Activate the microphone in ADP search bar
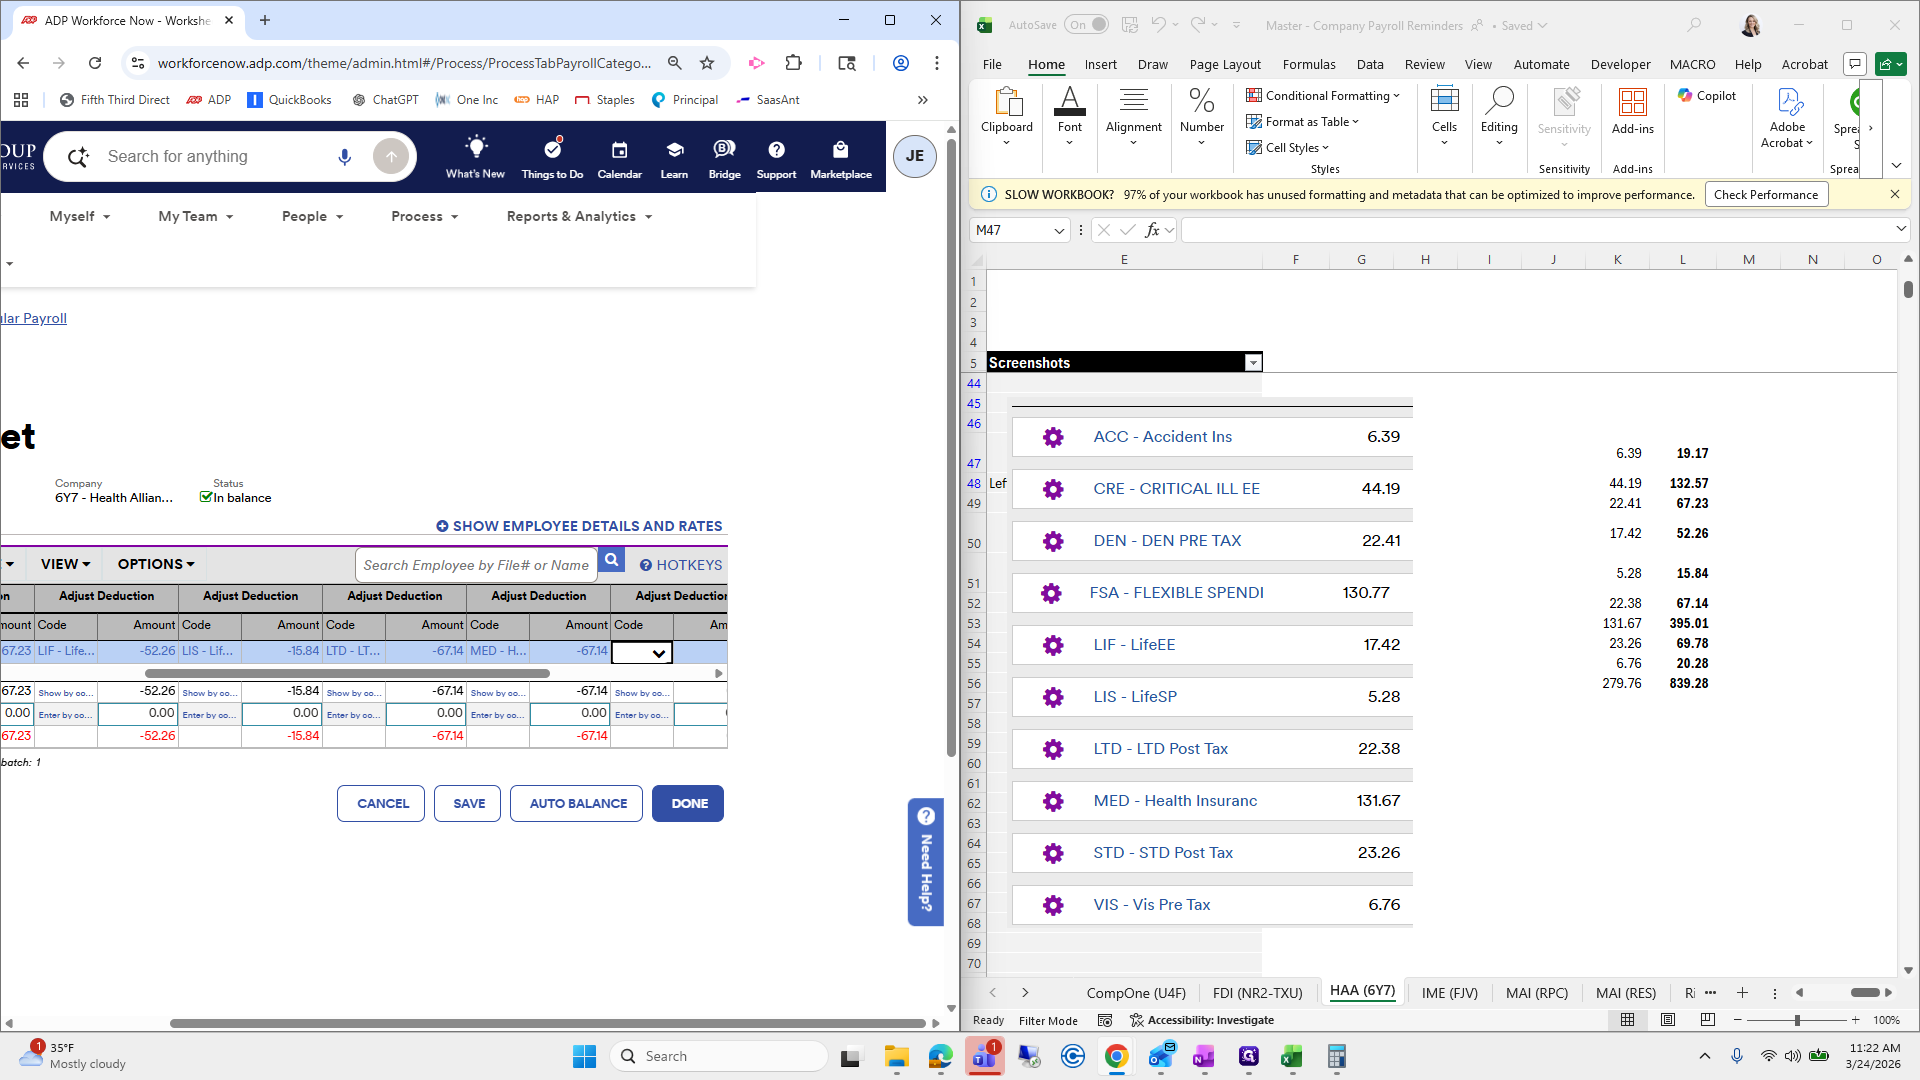This screenshot has width=1920, height=1080. point(344,156)
